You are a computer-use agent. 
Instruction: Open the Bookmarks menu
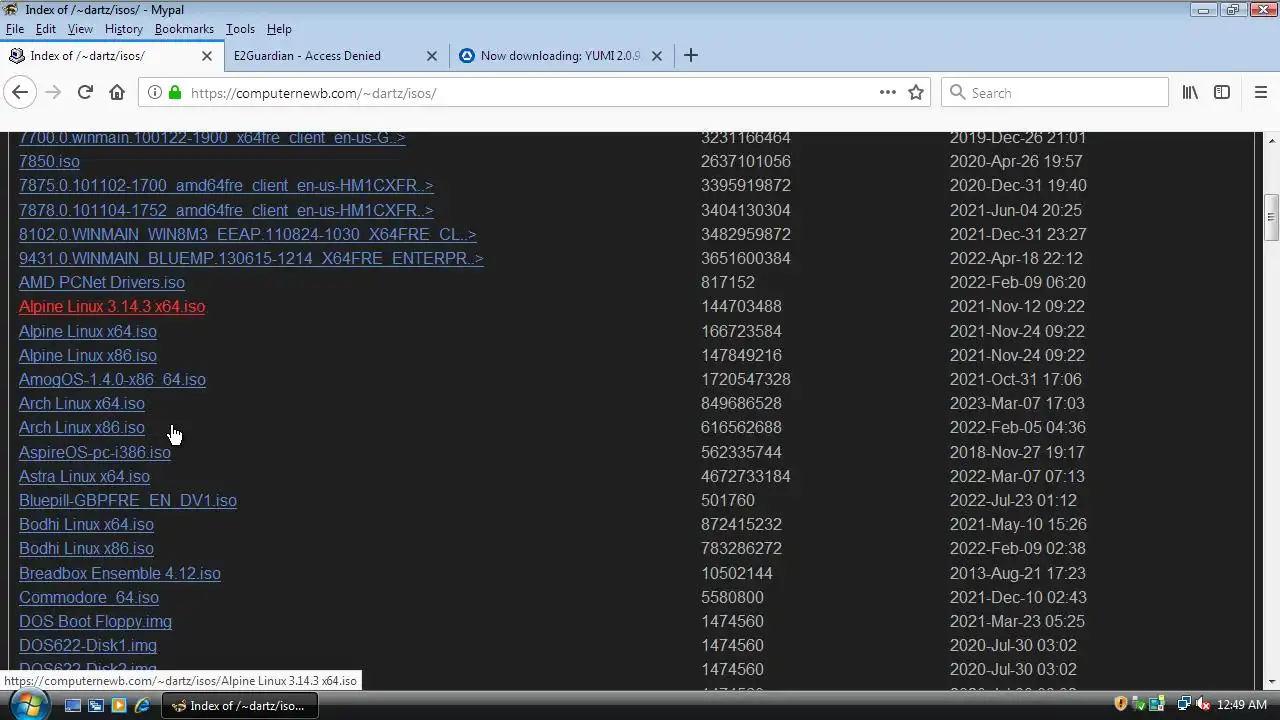[184, 29]
